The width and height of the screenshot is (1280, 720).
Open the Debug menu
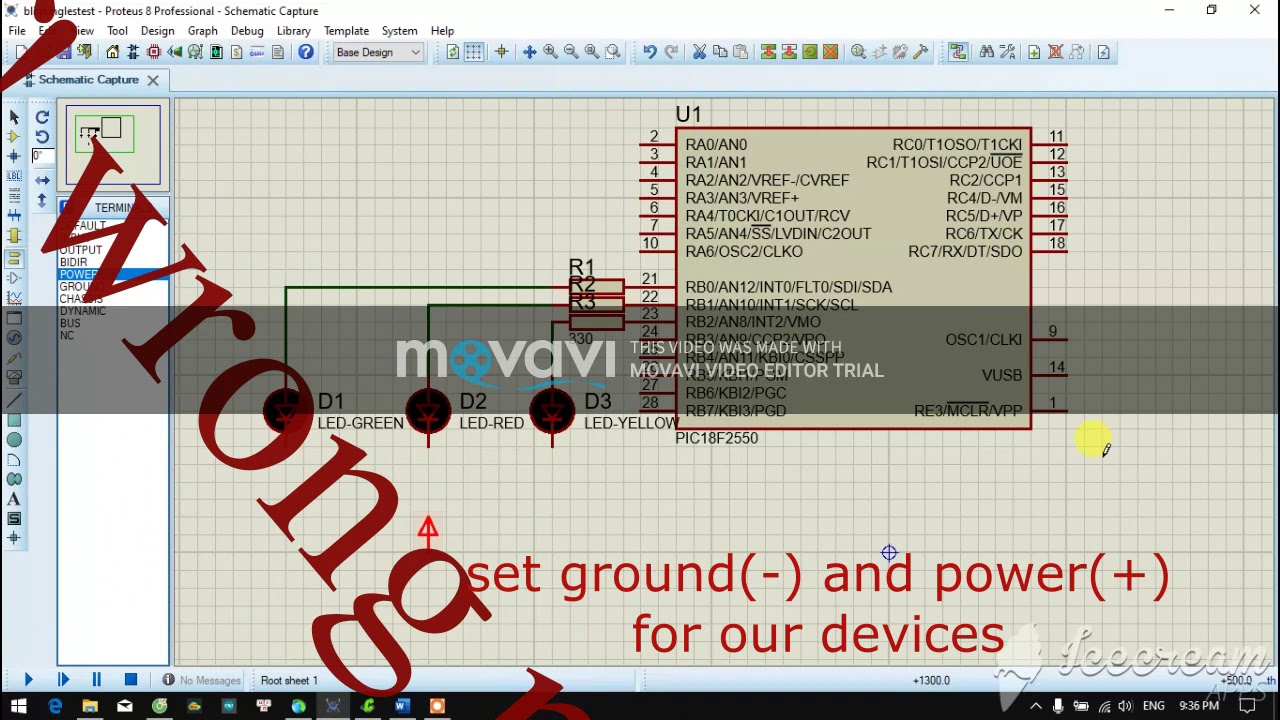coord(247,31)
